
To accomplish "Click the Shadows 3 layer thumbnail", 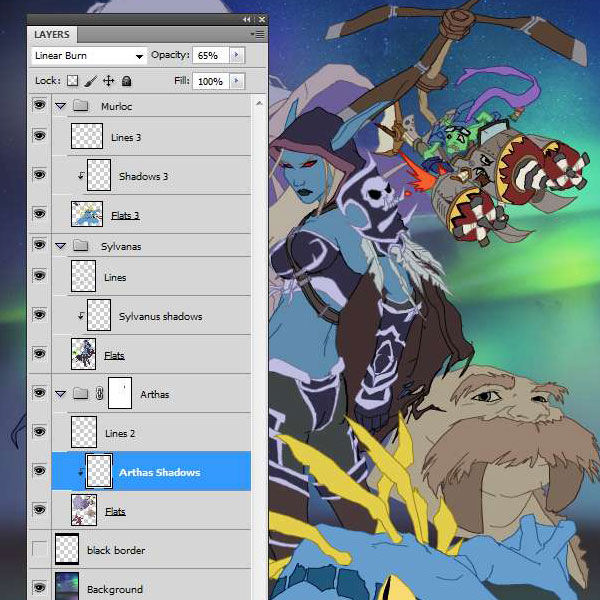I will click(99, 175).
